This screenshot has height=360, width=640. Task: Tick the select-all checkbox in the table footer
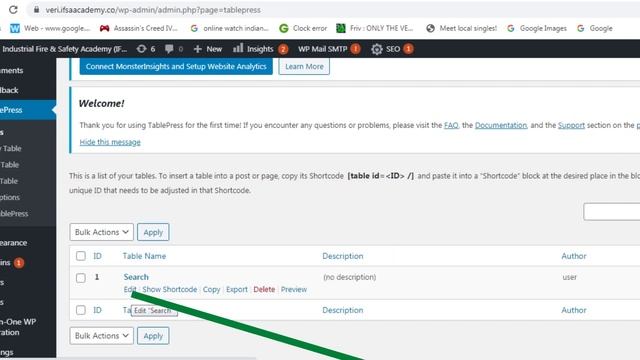[81, 310]
